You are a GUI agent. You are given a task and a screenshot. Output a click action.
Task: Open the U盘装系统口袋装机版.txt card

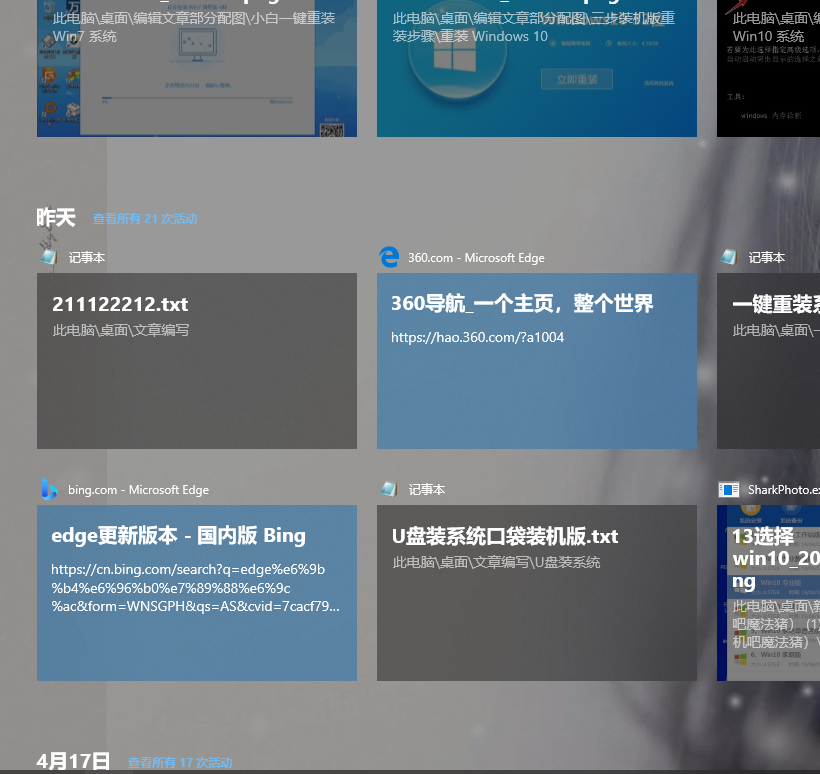[537, 593]
